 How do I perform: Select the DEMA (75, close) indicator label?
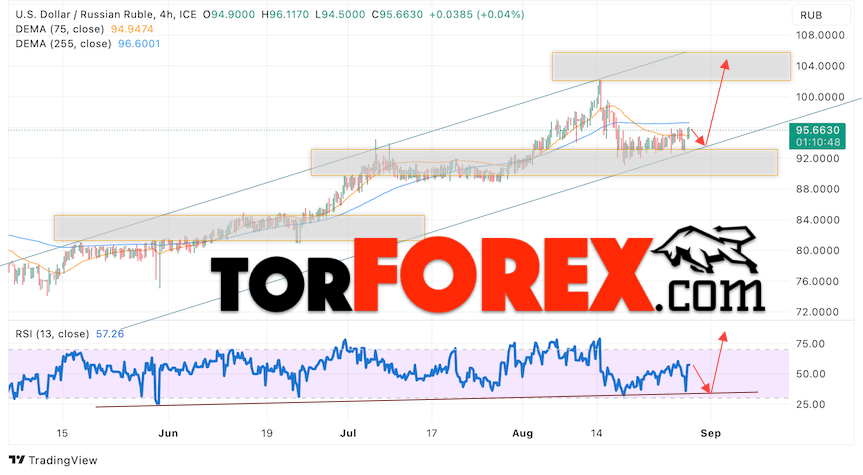59,29
